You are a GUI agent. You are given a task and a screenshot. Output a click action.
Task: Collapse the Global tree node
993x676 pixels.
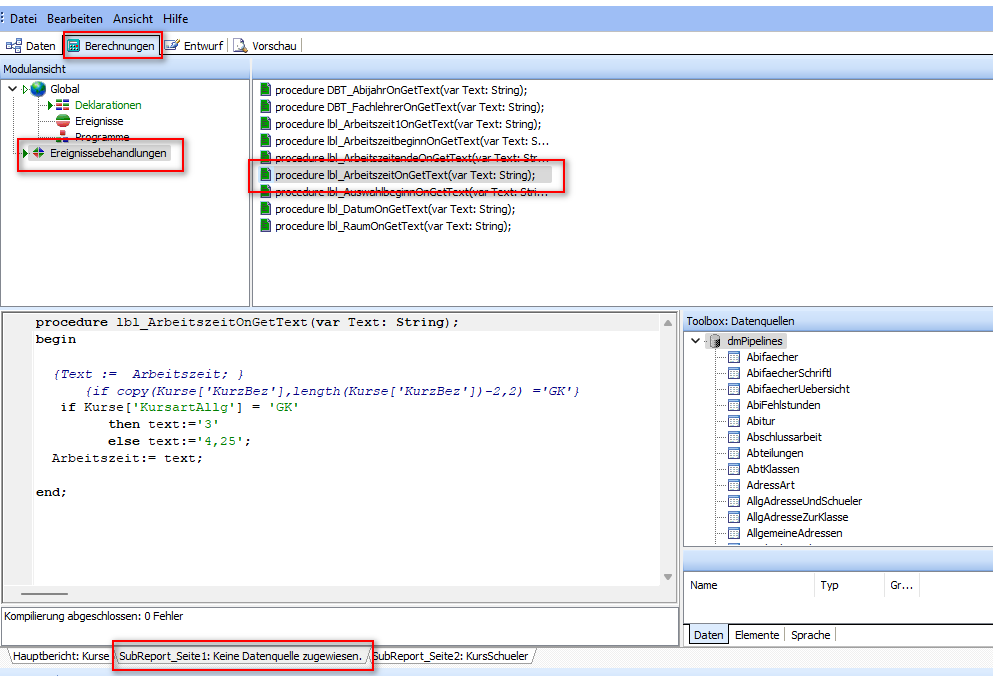tap(12, 89)
